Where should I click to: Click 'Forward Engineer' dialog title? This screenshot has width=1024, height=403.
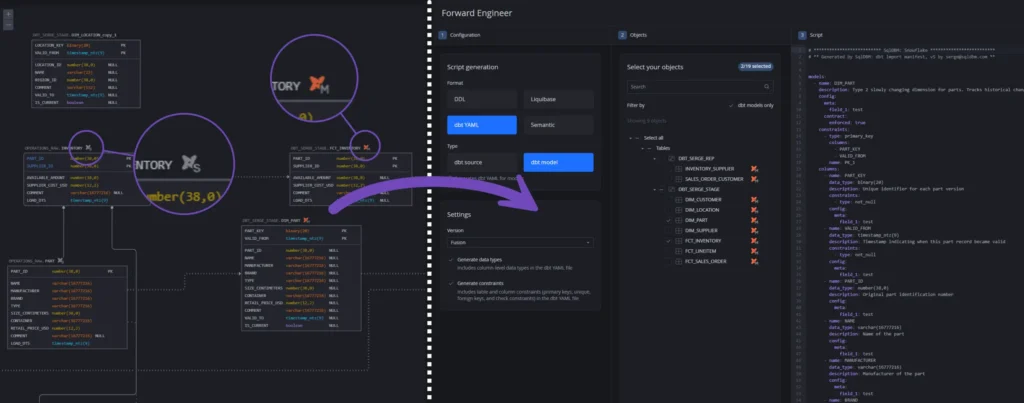(477, 13)
